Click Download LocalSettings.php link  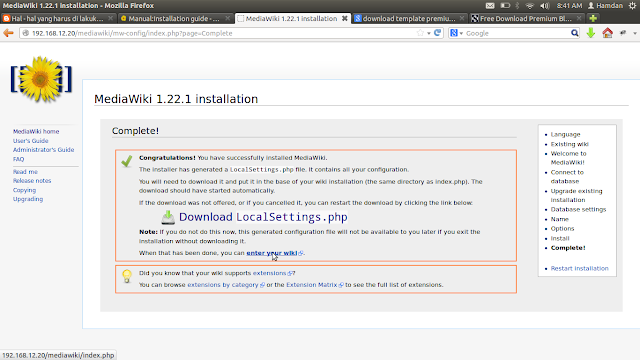pos(263,217)
